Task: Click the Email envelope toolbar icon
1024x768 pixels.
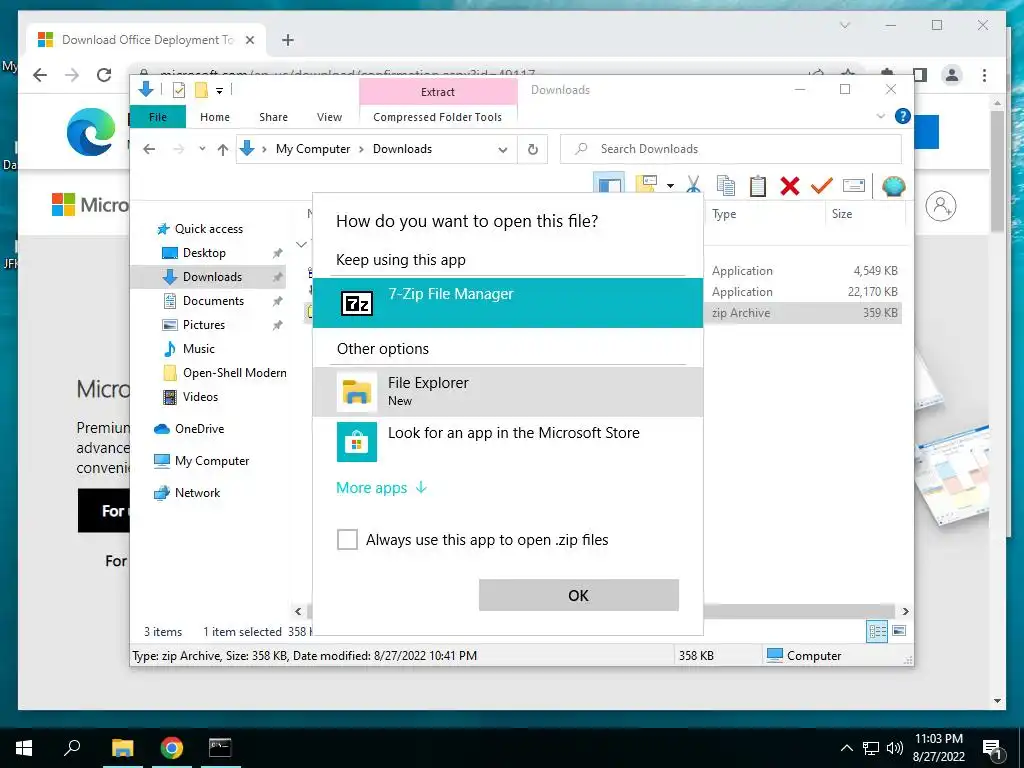Action: click(854, 186)
